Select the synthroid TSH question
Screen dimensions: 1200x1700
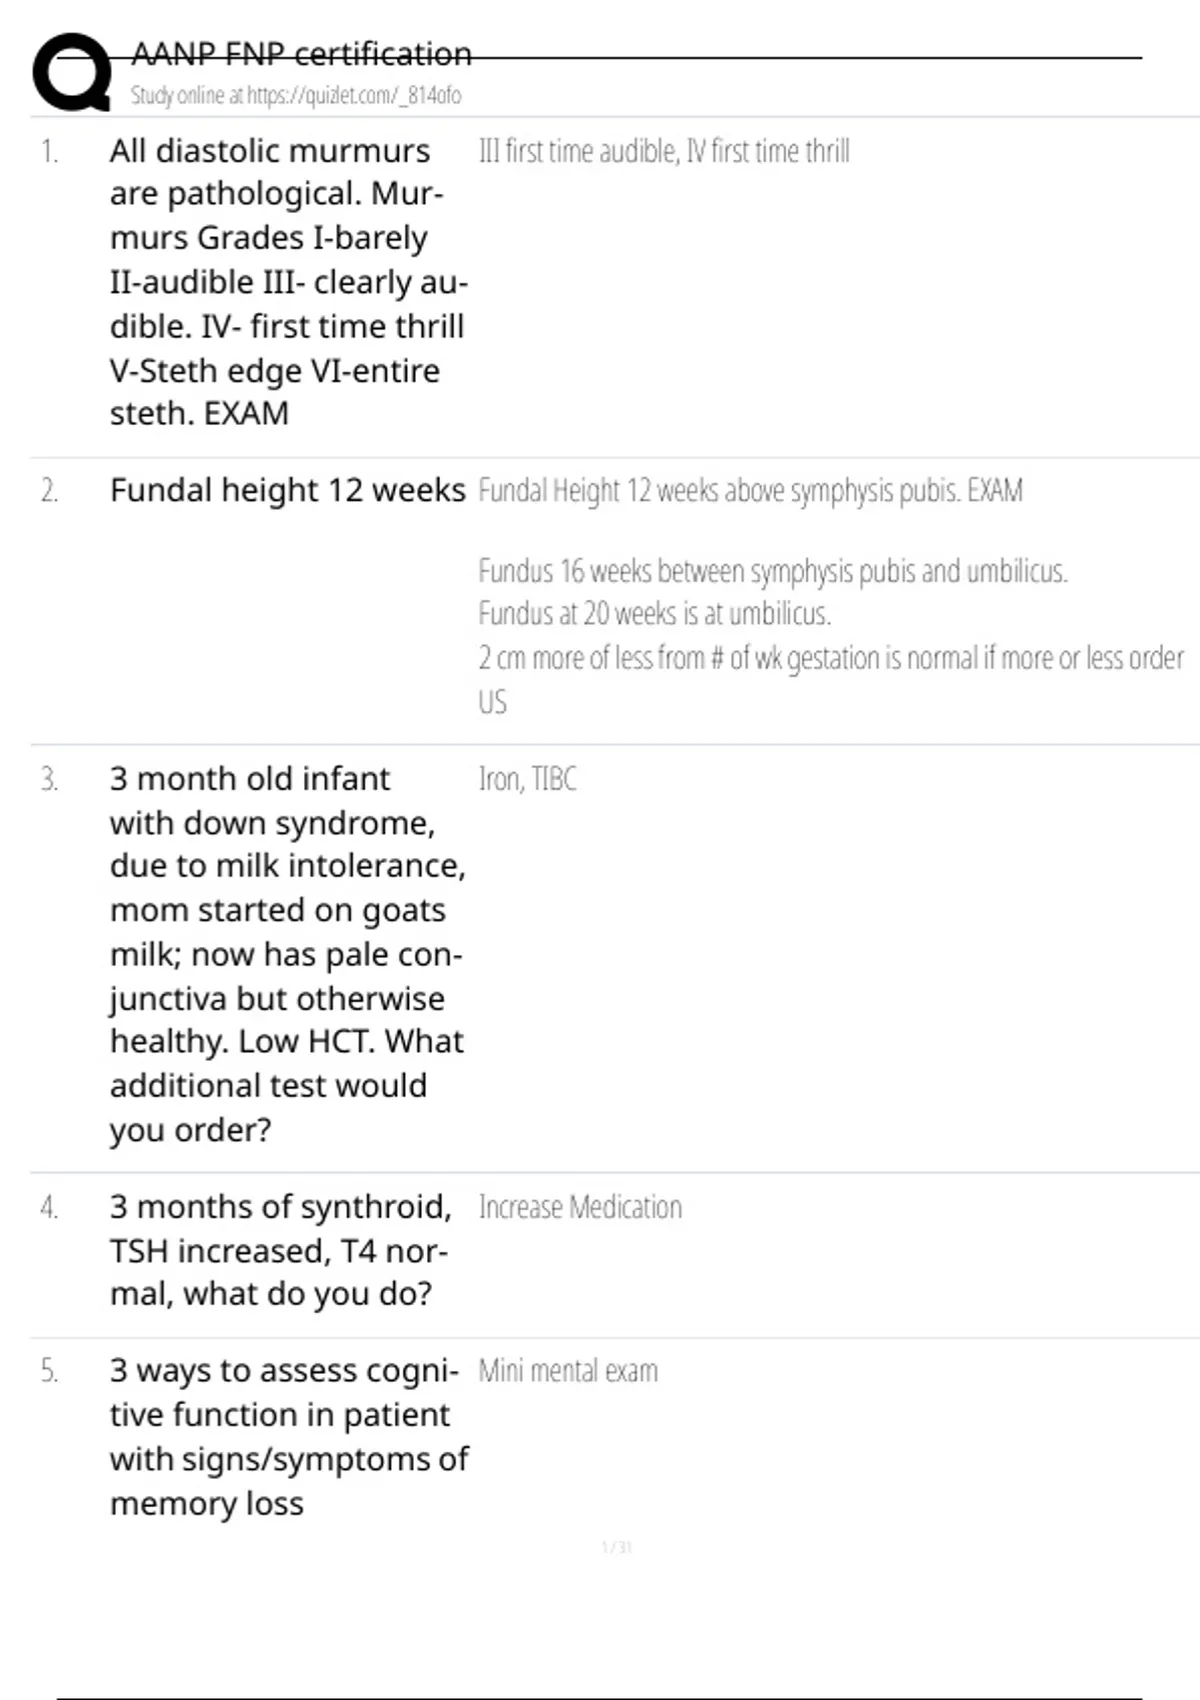tap(280, 1250)
